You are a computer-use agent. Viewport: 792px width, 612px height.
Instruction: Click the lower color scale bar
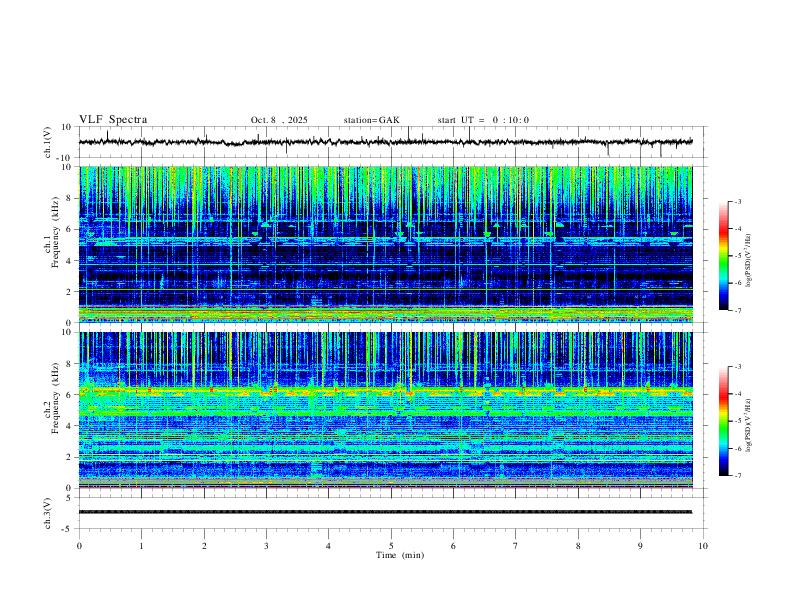click(x=723, y=421)
